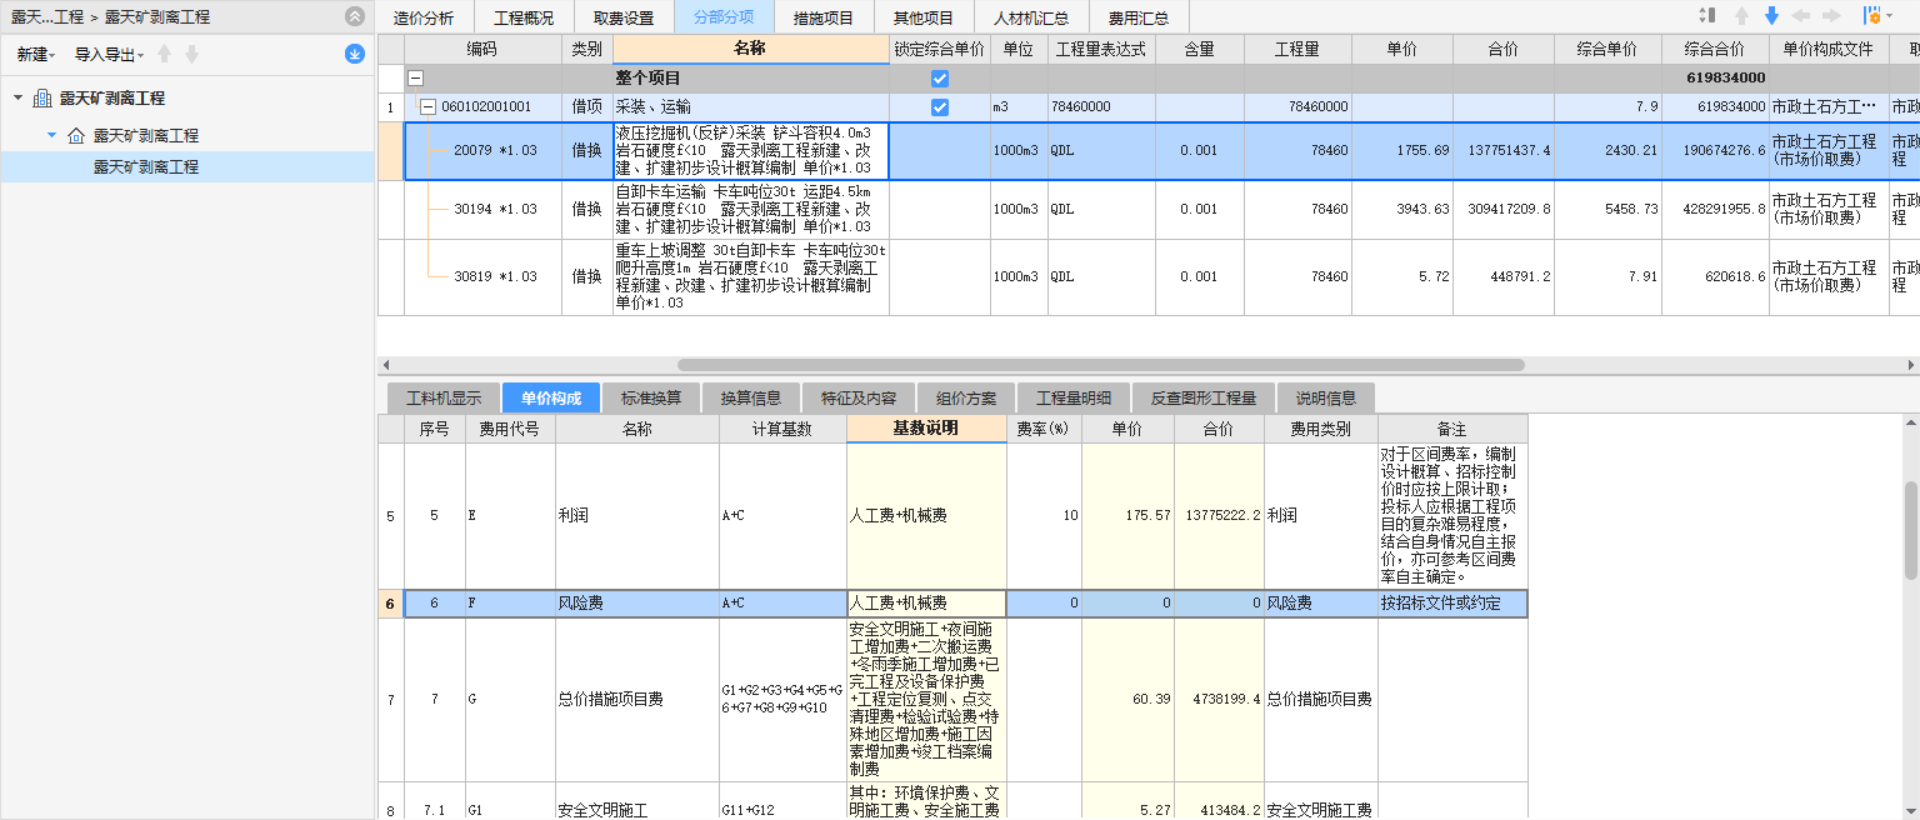The image size is (1920, 820).
Task: Collapse the 整个项目 group row
Action: point(416,78)
